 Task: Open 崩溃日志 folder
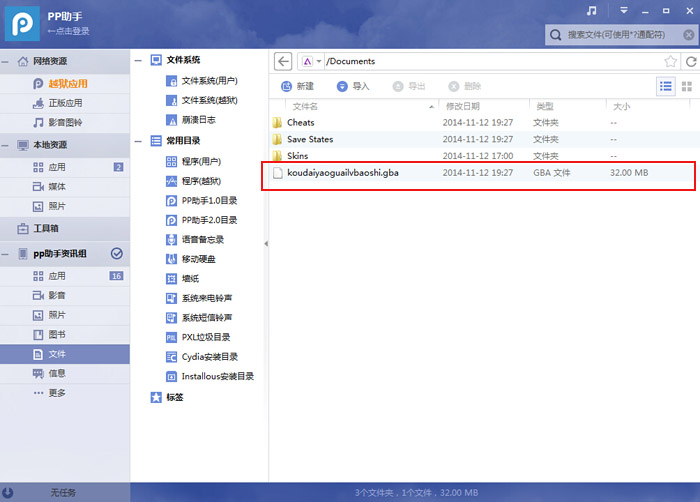point(191,120)
